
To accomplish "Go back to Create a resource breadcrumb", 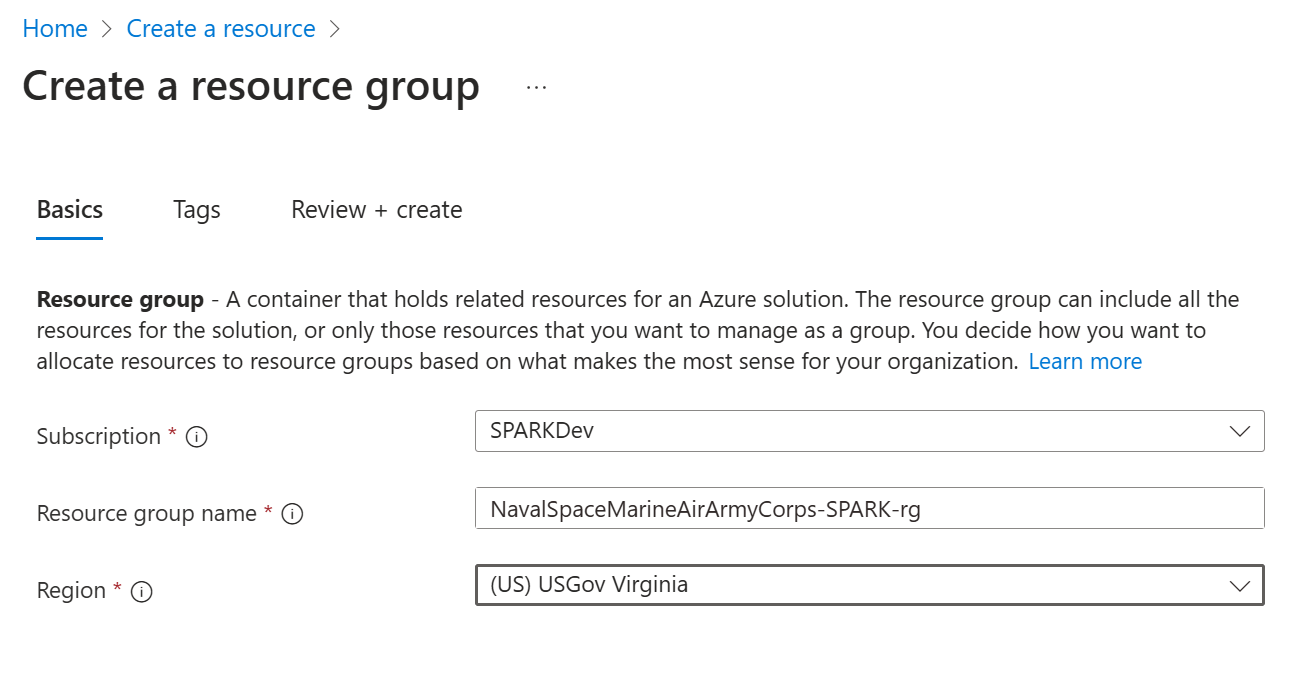I will [221, 29].
